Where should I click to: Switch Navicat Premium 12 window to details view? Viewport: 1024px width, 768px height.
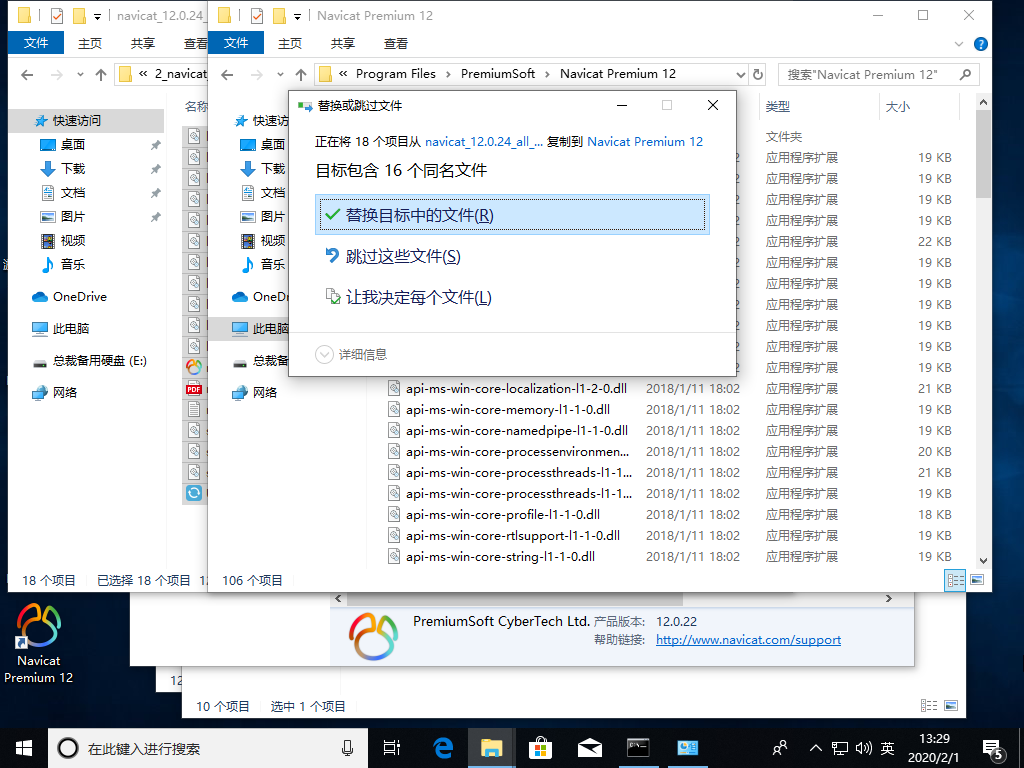[x=955, y=580]
